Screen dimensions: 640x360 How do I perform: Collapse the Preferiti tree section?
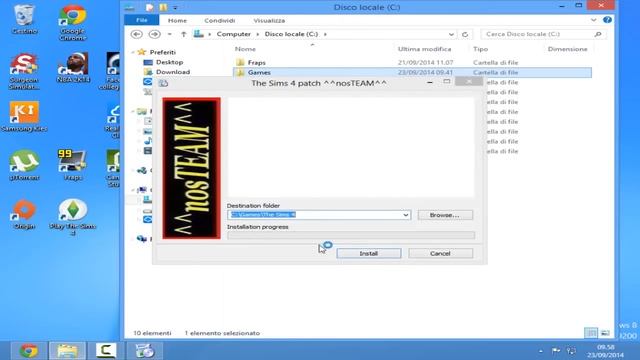(133, 53)
